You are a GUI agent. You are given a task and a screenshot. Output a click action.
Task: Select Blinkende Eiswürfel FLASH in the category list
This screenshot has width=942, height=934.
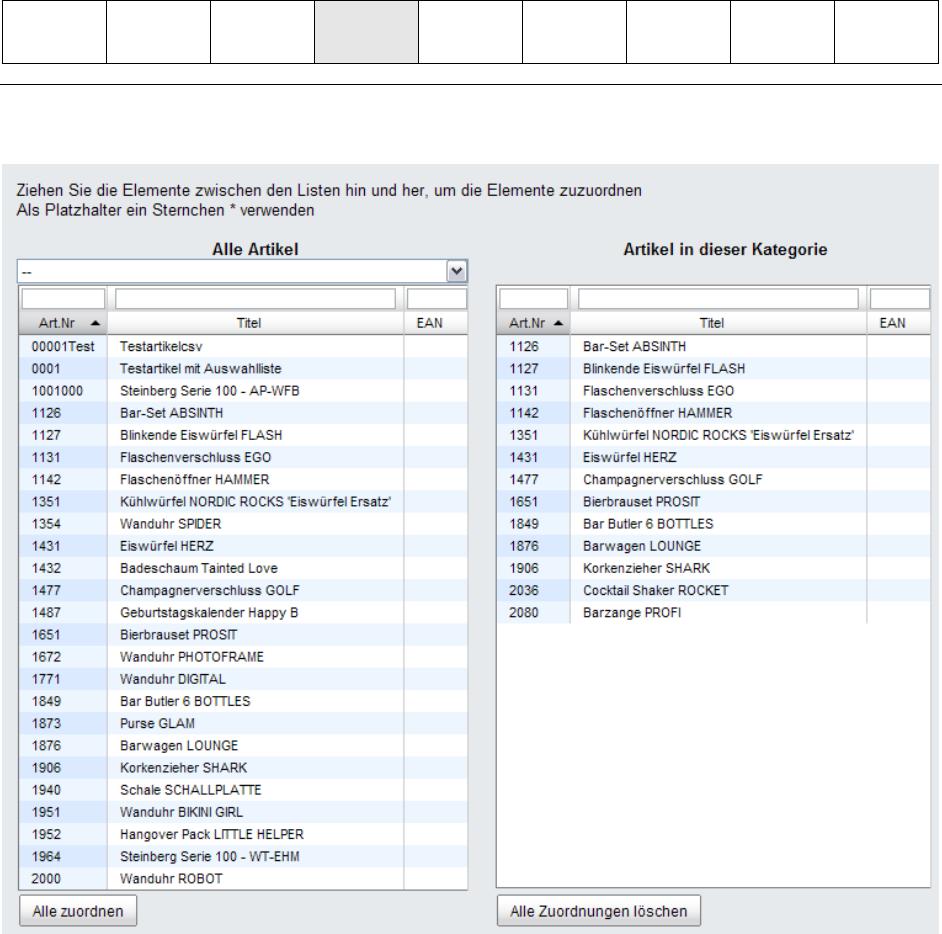[714, 369]
